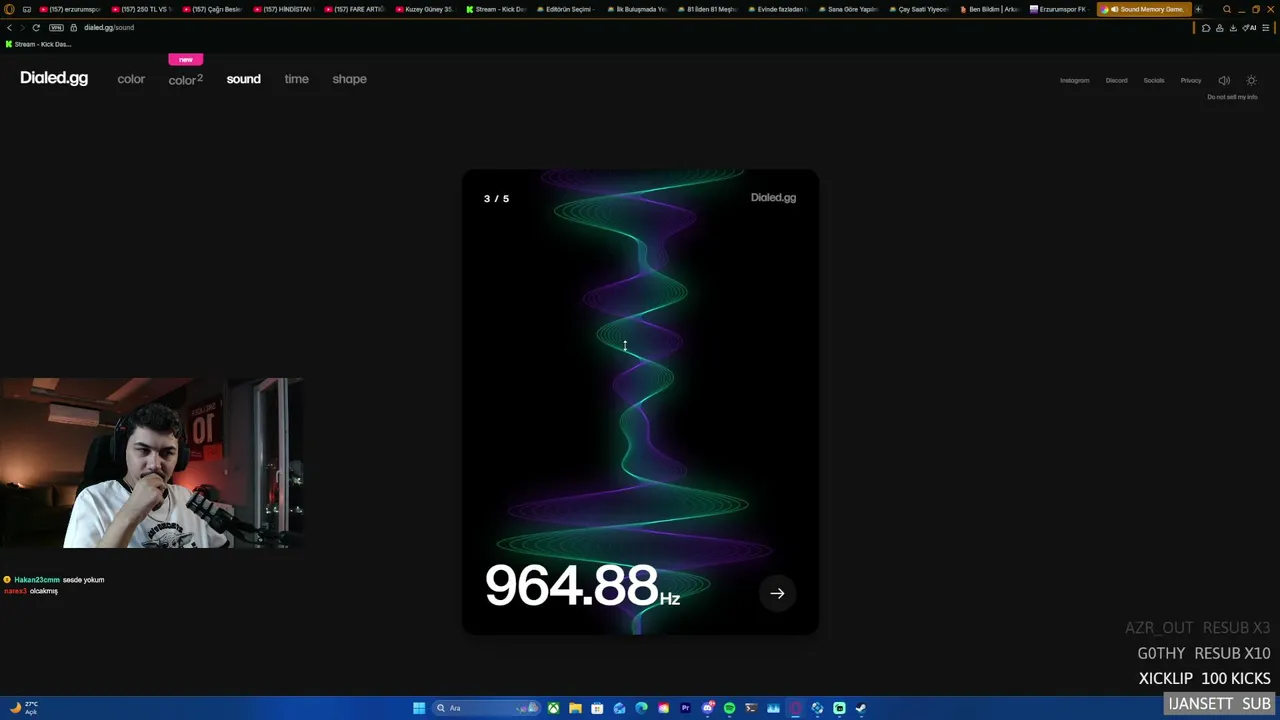This screenshot has height=720, width=1280.
Task: Open Xbox from the taskbar
Action: coord(553,708)
